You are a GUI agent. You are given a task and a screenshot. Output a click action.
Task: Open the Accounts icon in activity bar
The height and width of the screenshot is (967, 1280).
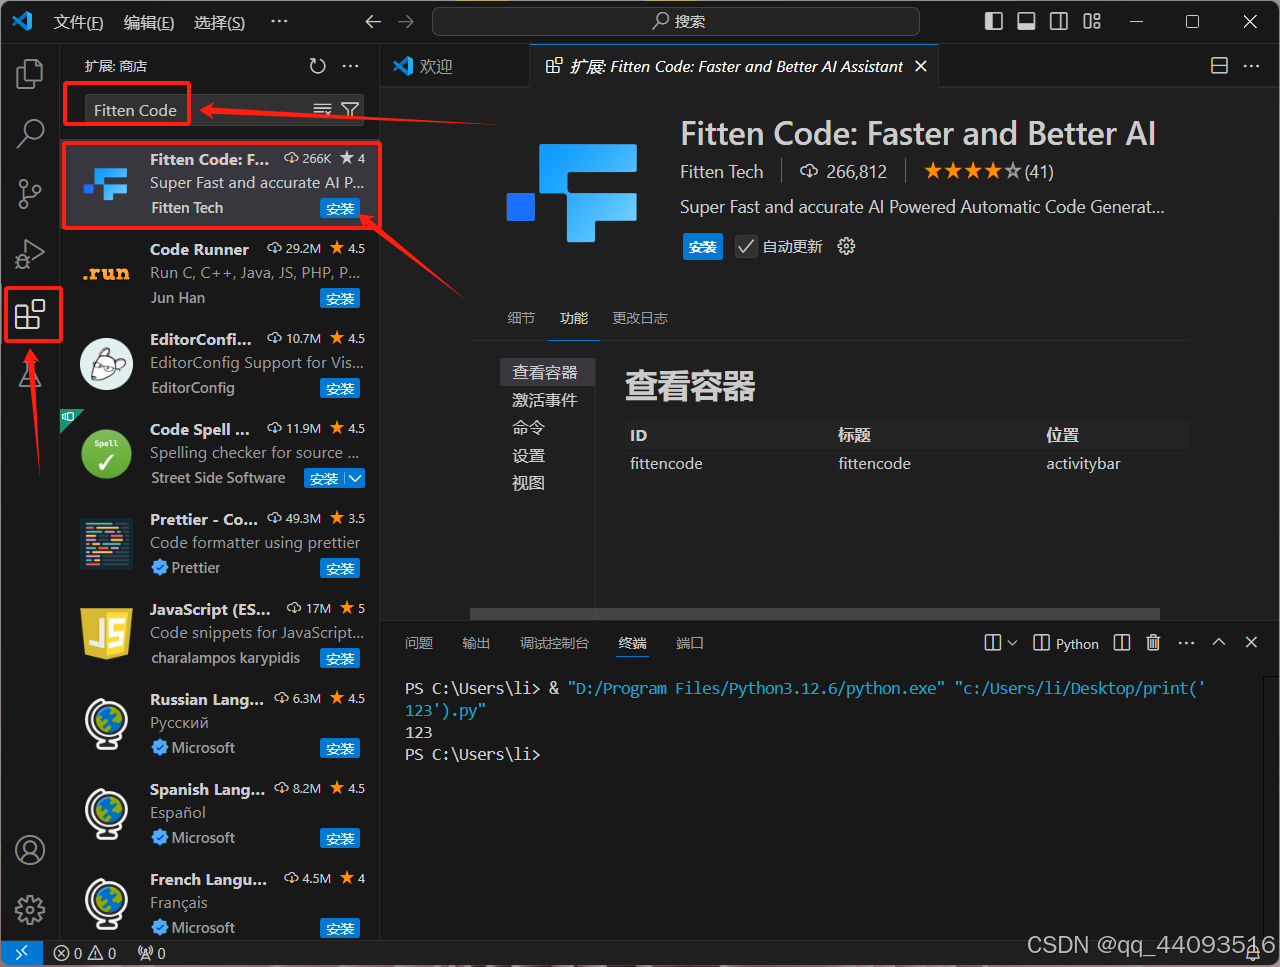pos(30,850)
